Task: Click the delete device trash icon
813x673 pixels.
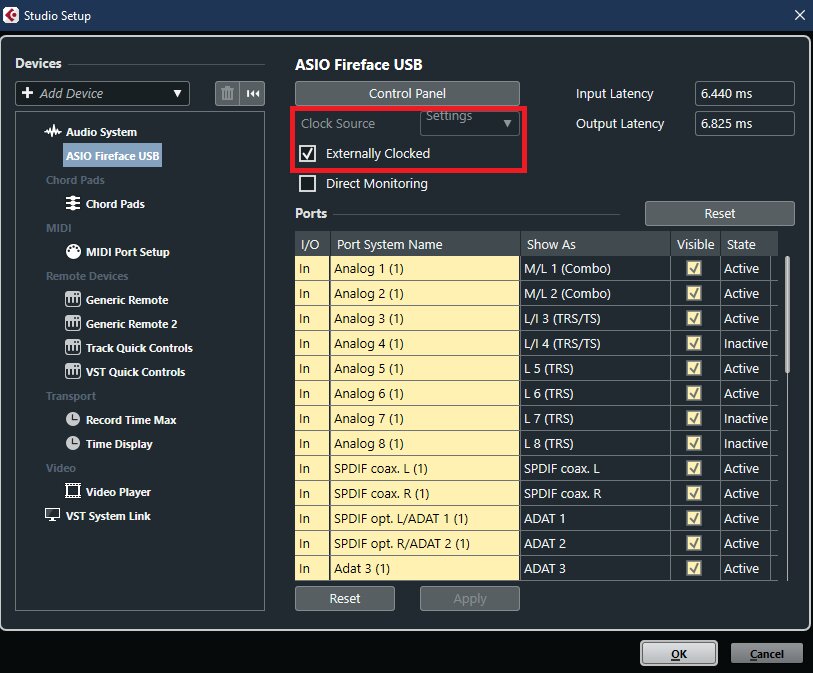Action: pos(227,93)
